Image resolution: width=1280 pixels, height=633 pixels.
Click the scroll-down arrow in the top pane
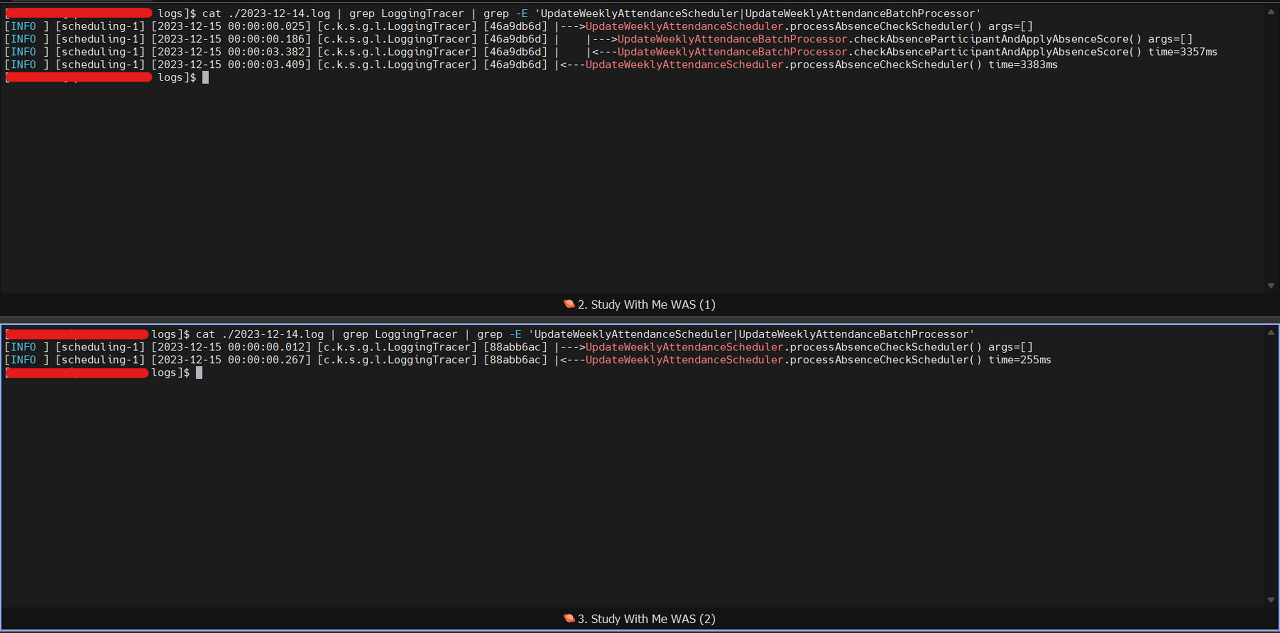[x=1272, y=286]
